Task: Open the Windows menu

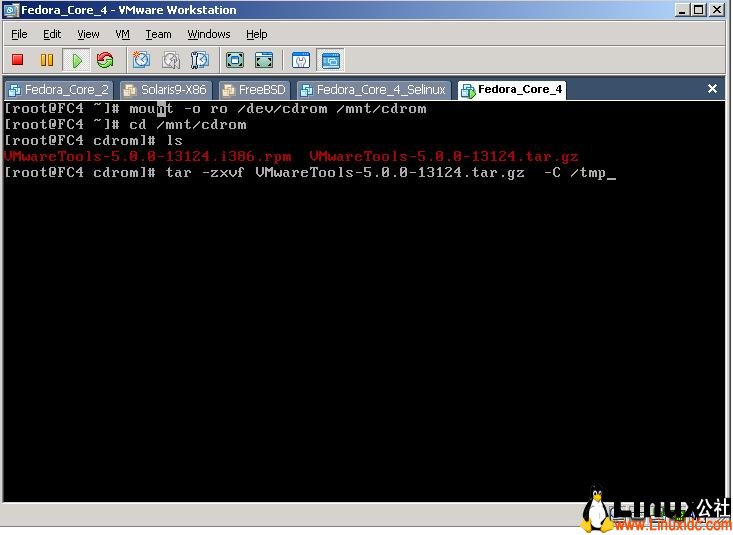Action: (x=208, y=34)
